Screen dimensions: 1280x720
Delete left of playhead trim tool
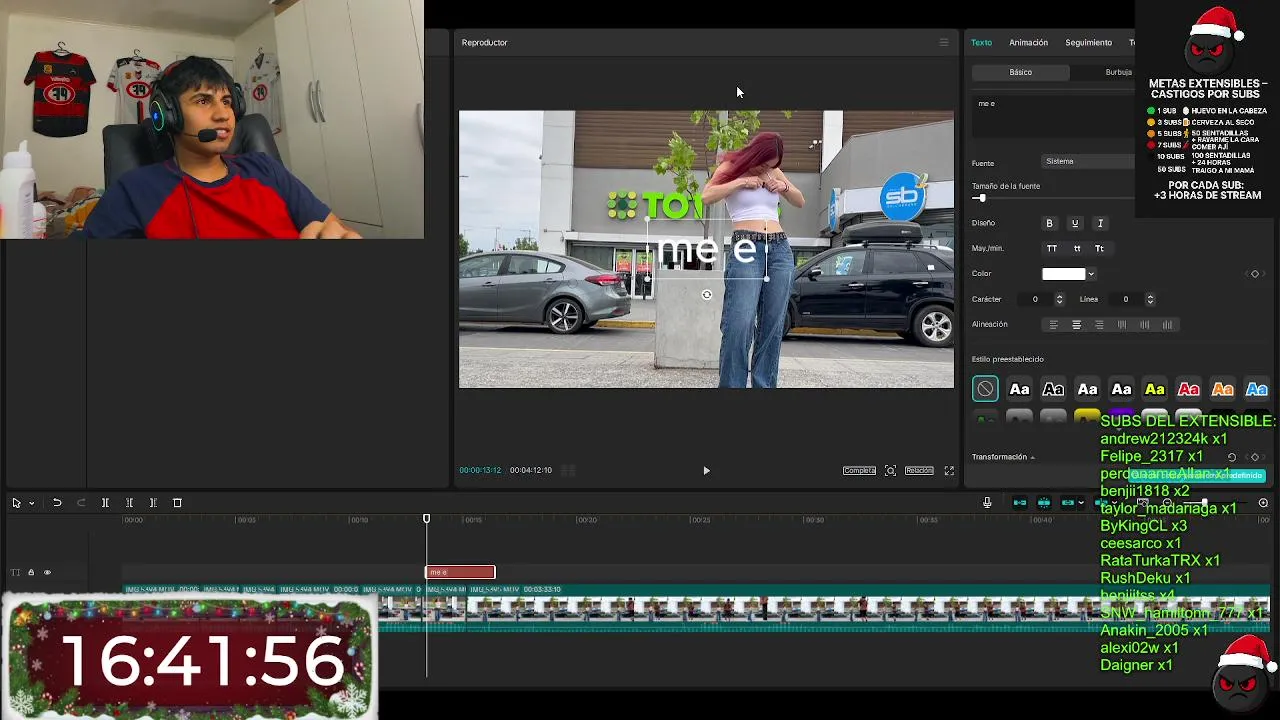tap(129, 503)
